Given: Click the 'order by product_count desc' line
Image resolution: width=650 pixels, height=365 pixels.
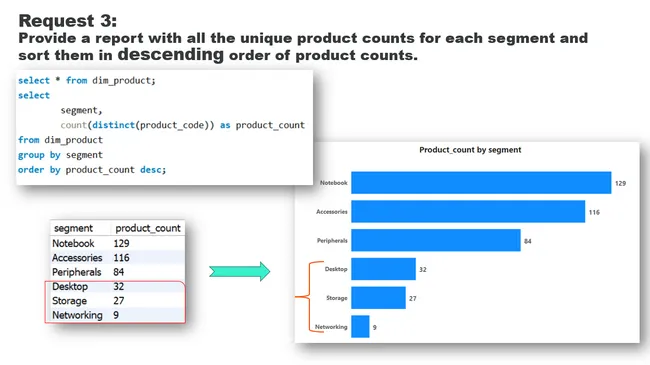Looking at the screenshot, I should point(92,170).
